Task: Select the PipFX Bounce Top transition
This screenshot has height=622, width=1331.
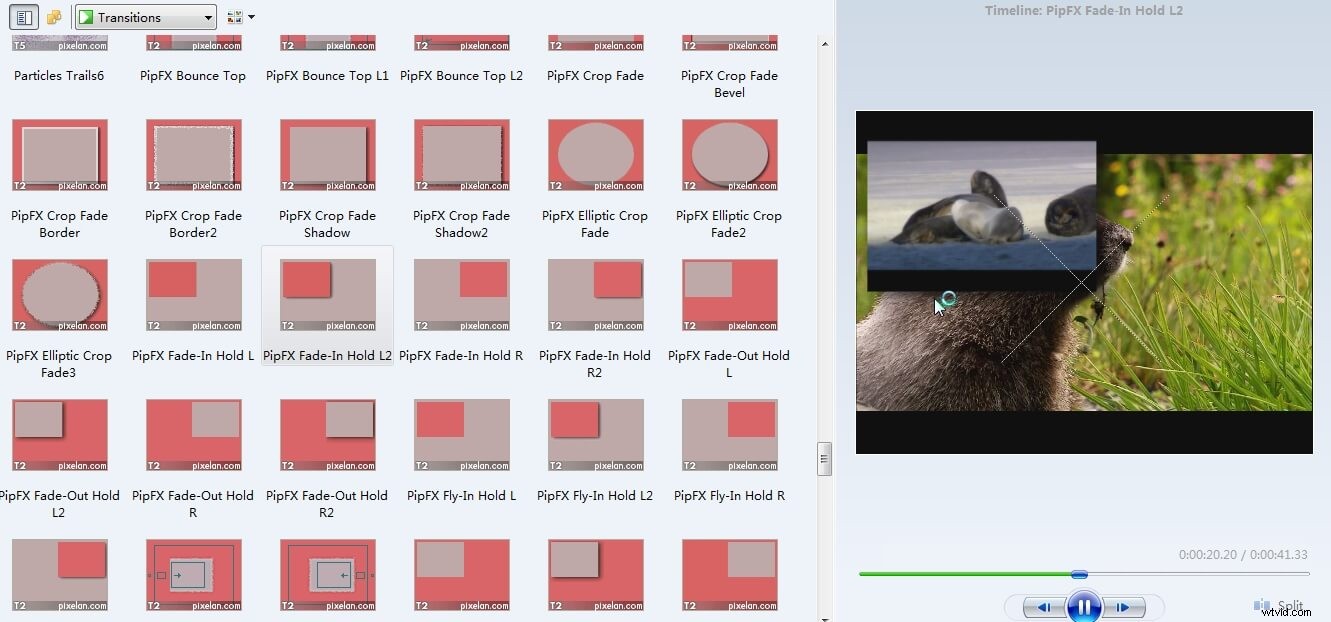Action: point(192,44)
